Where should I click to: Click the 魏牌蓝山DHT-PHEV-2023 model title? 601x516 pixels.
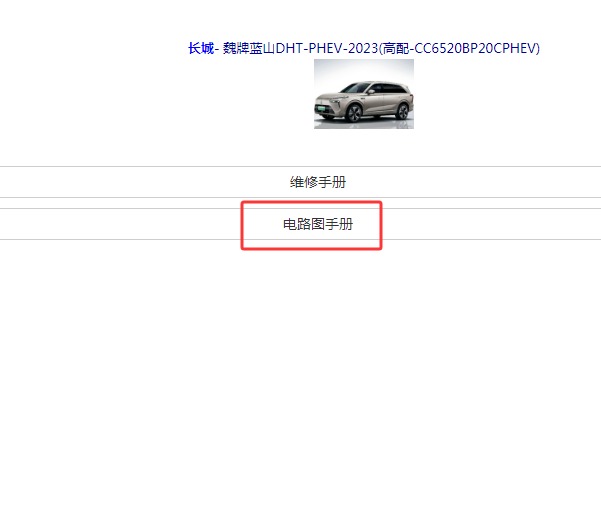tap(381, 48)
